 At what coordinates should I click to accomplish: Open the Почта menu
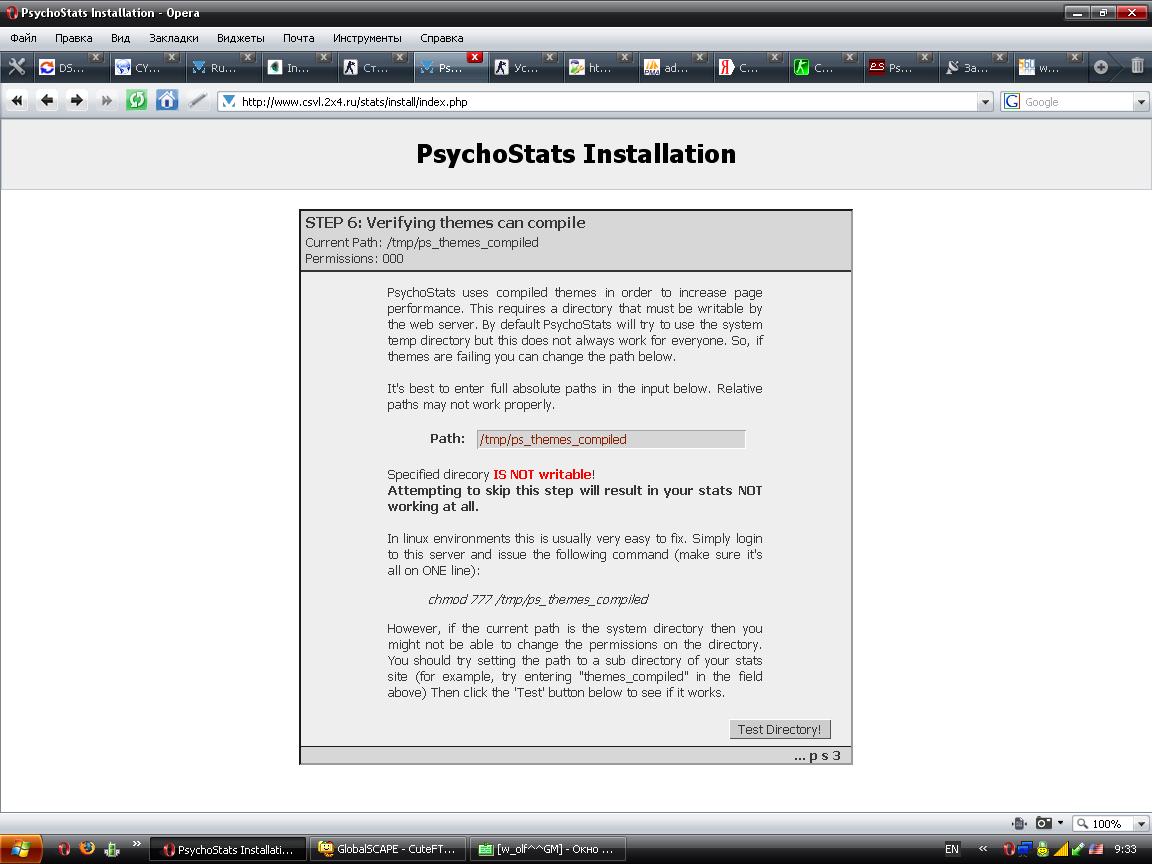point(298,38)
